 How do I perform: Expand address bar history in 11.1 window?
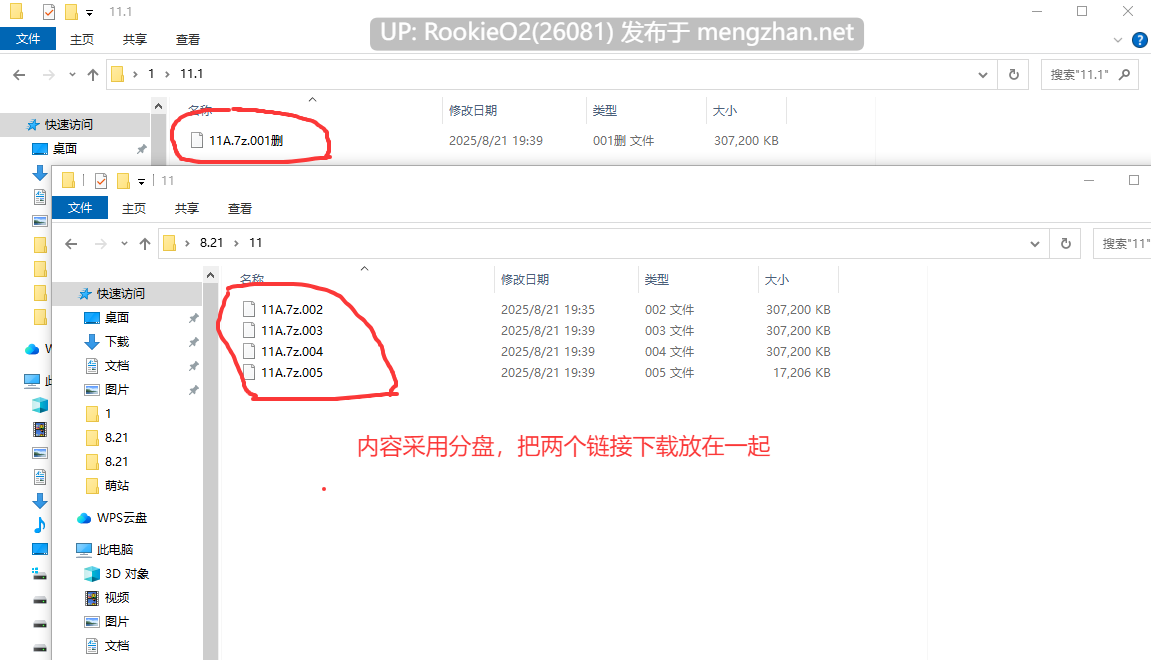tap(983, 75)
